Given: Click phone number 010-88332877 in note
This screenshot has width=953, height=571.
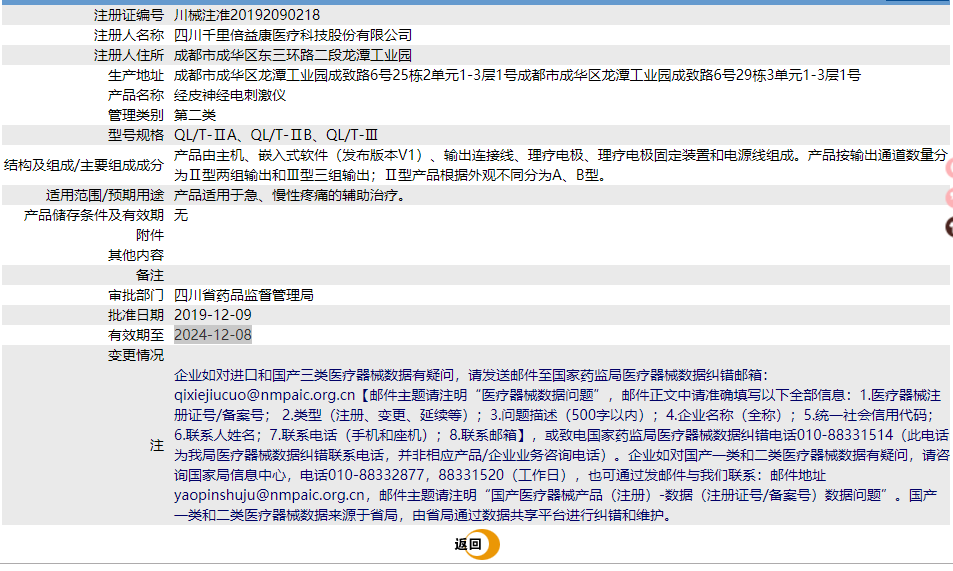Looking at the screenshot, I should click(x=376, y=476).
